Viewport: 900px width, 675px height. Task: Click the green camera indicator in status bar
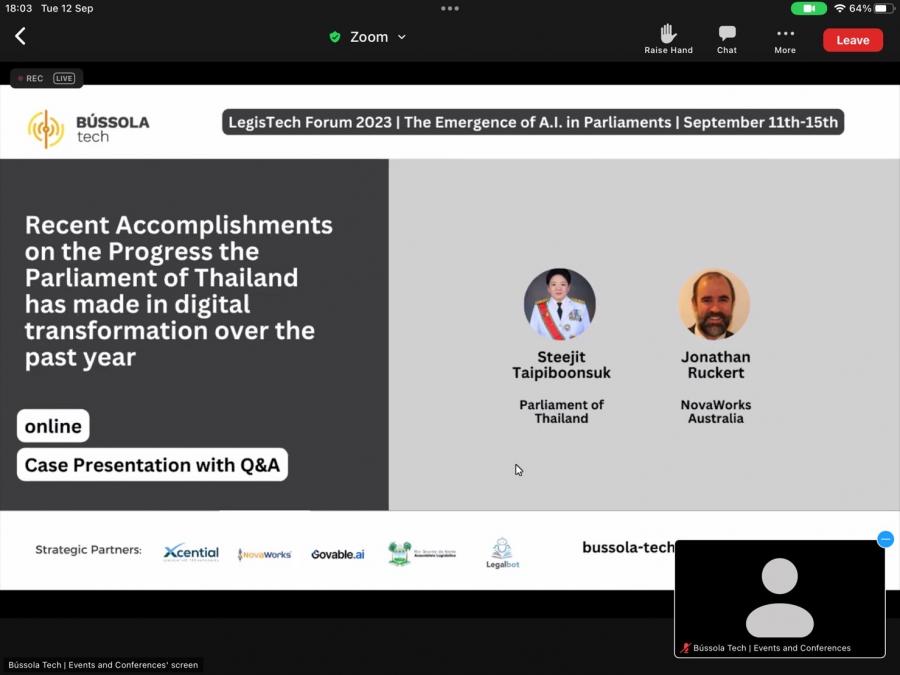pyautogui.click(x=808, y=8)
